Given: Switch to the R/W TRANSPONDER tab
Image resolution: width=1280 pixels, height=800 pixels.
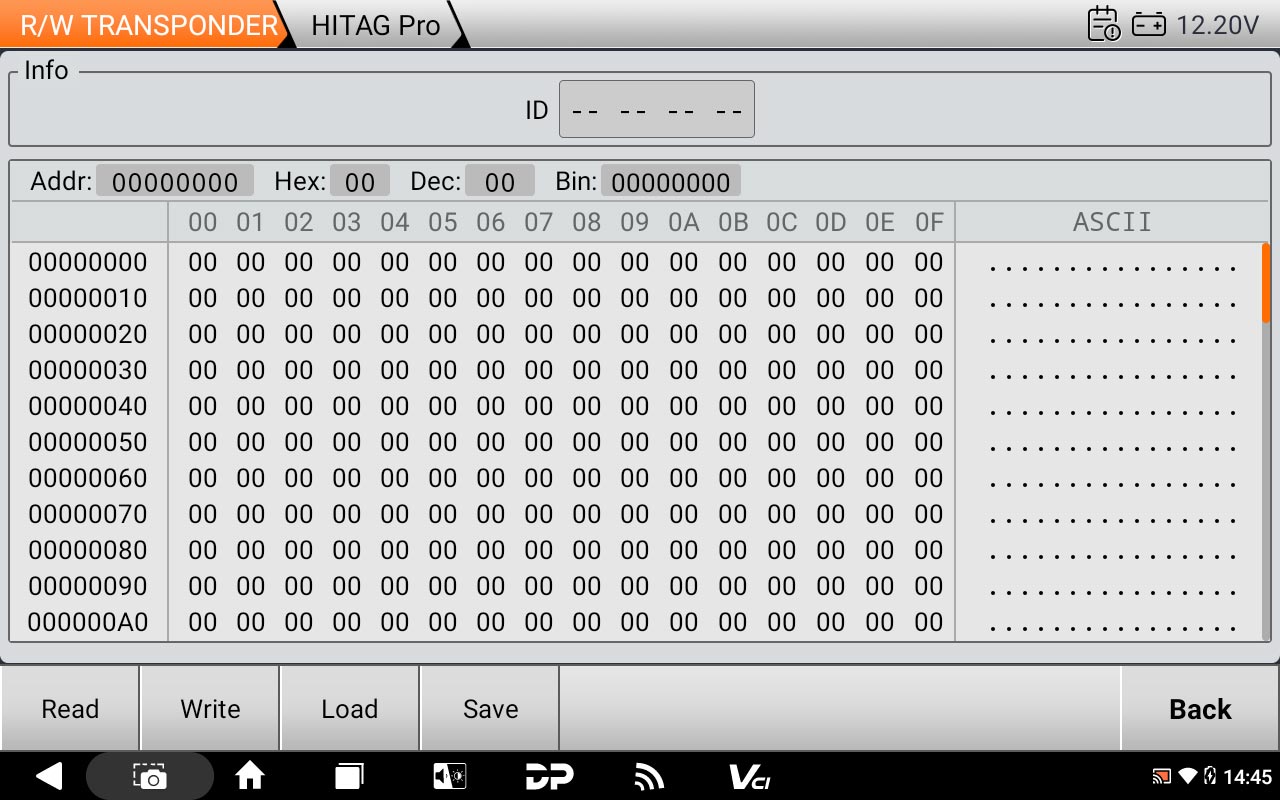Looking at the screenshot, I should click(148, 25).
